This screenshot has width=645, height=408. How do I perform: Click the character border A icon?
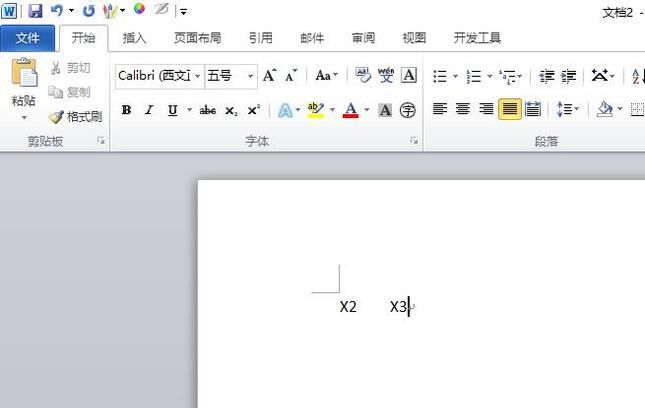[x=409, y=75]
